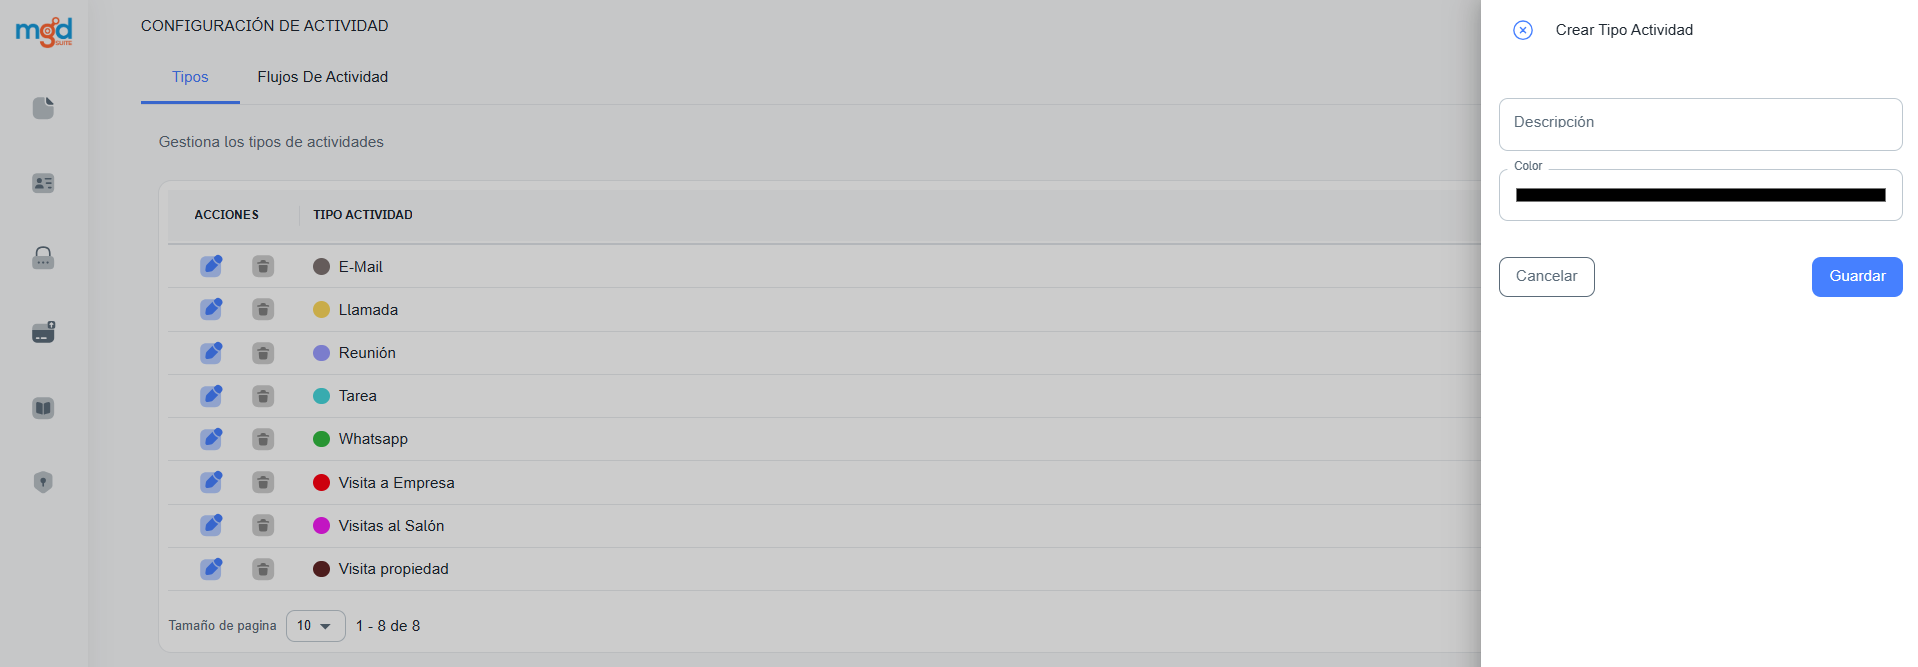The image size is (1918, 667).
Task: Delete the Visita propiedad activity
Action: pos(263,569)
